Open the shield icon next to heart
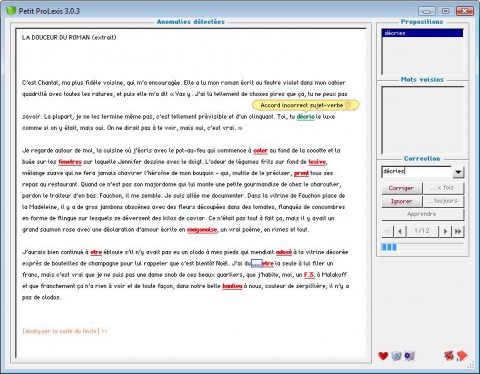This screenshot has height=374, width=480. tap(396, 356)
